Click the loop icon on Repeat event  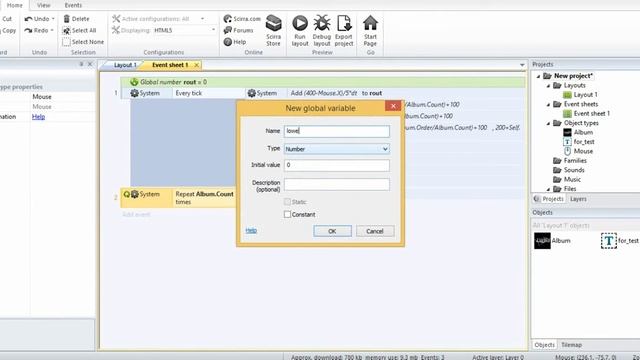pyautogui.click(x=127, y=194)
